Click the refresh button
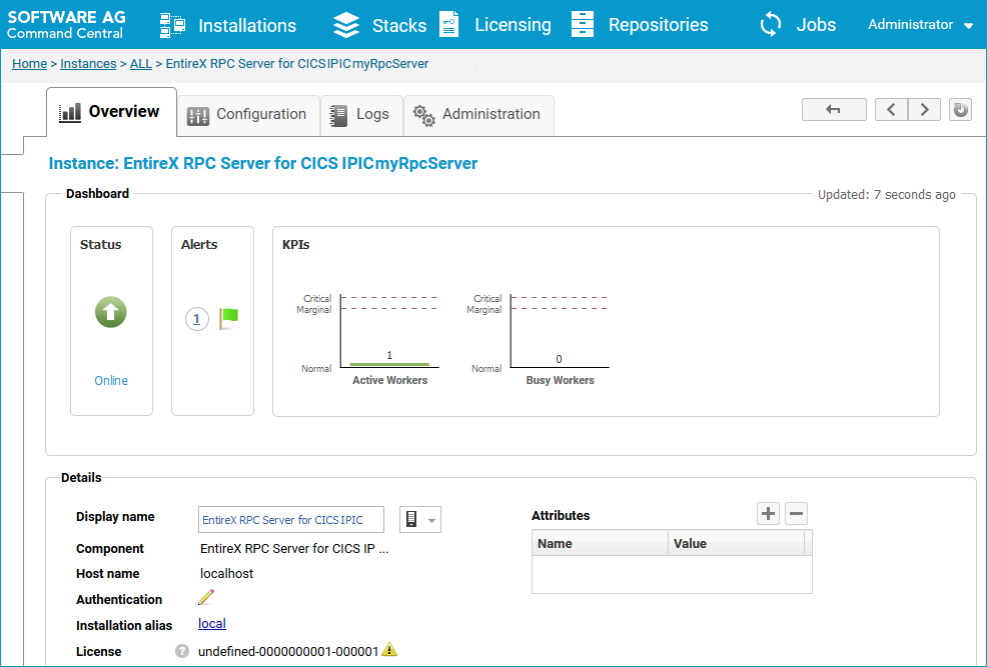Image resolution: width=987 pixels, height=667 pixels. (960, 109)
